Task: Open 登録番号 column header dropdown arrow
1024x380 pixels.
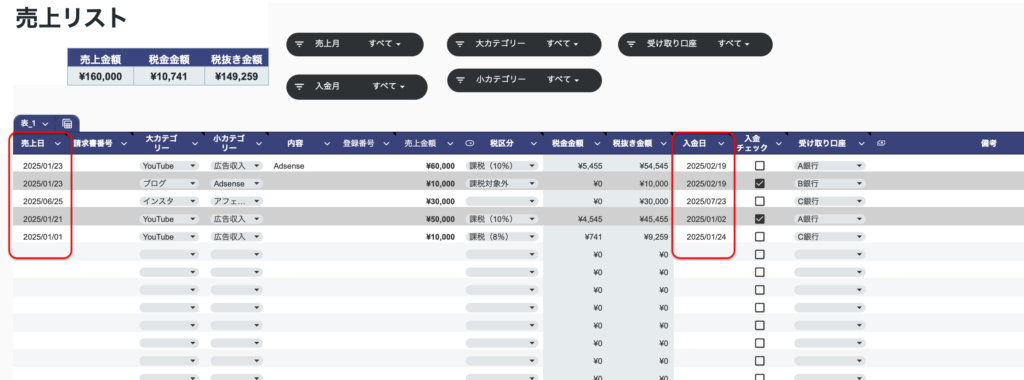Action: click(x=386, y=144)
